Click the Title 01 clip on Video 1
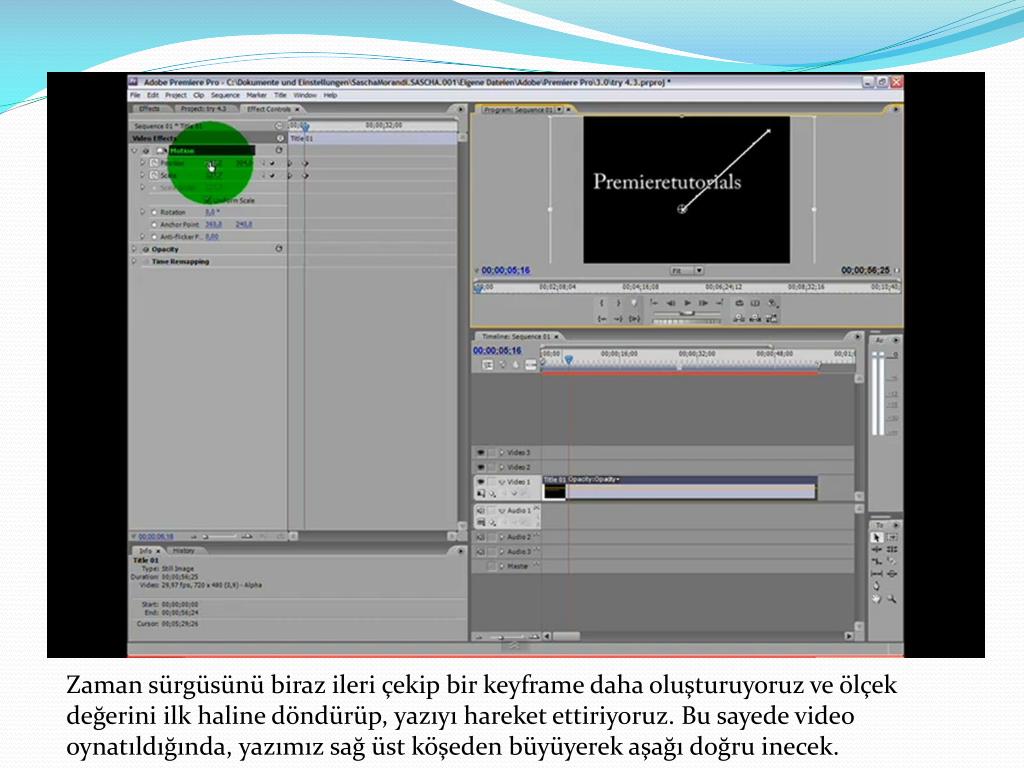 679,488
